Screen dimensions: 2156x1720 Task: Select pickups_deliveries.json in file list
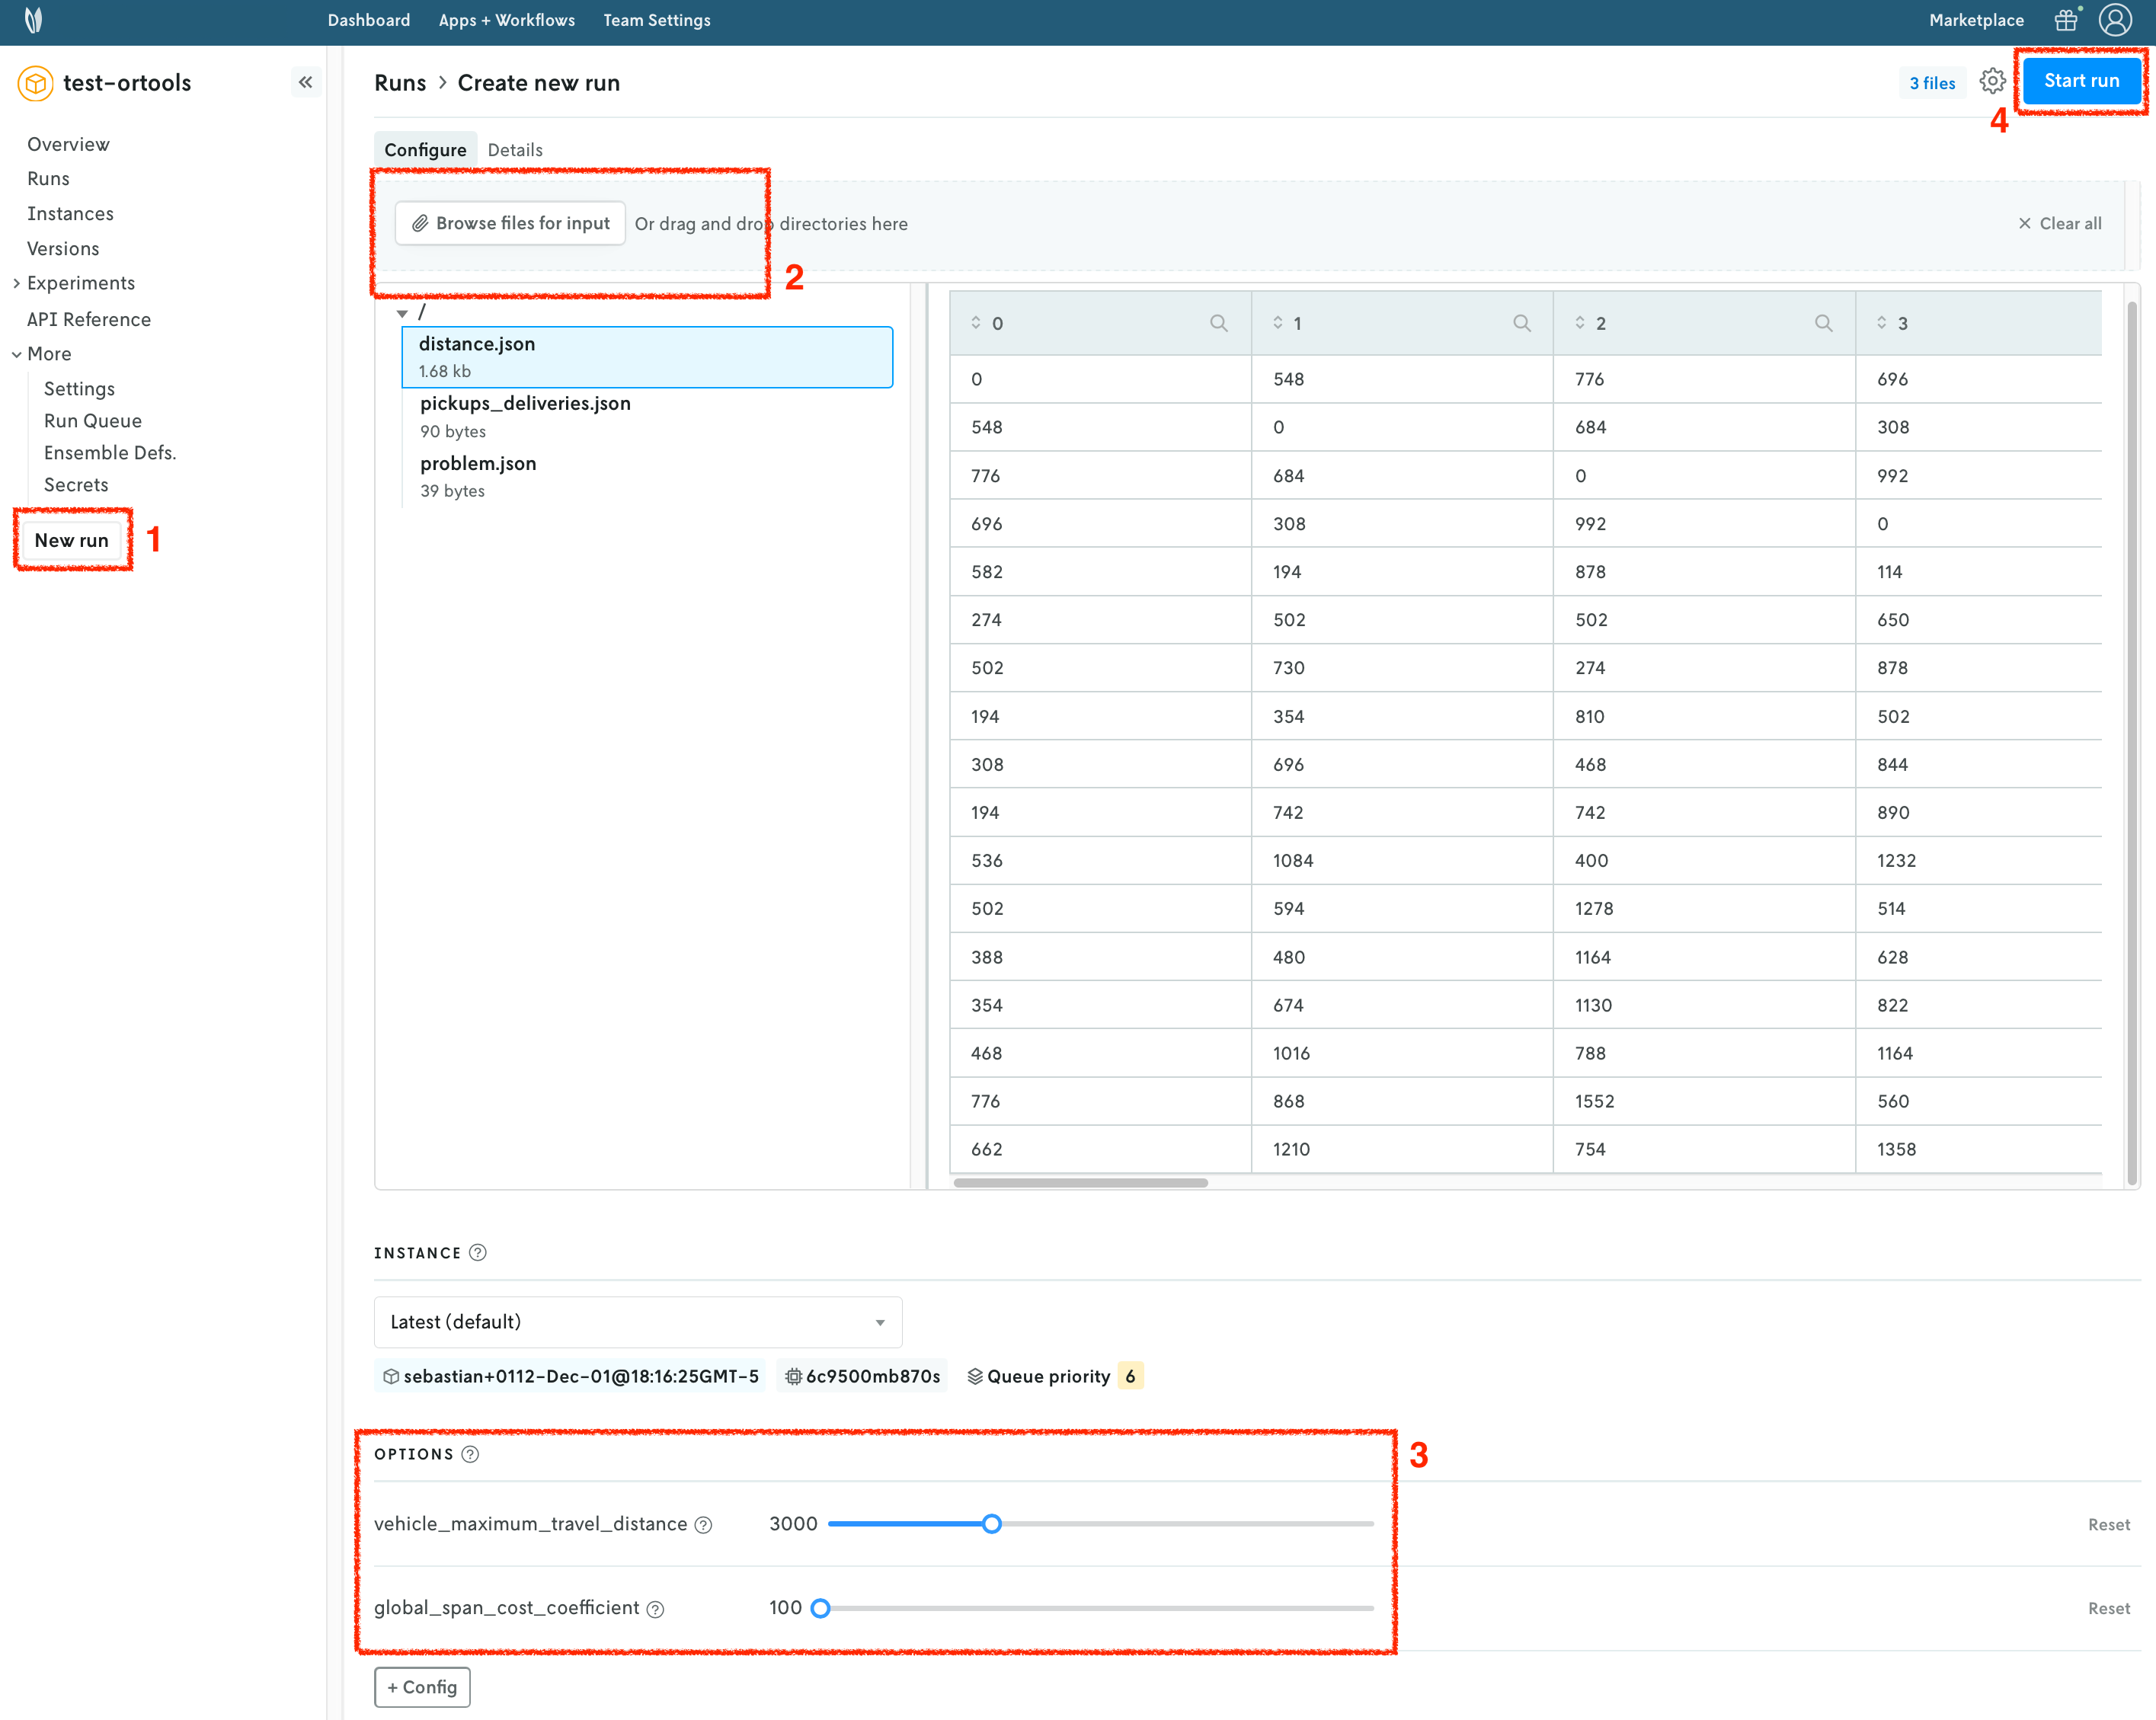[525, 404]
